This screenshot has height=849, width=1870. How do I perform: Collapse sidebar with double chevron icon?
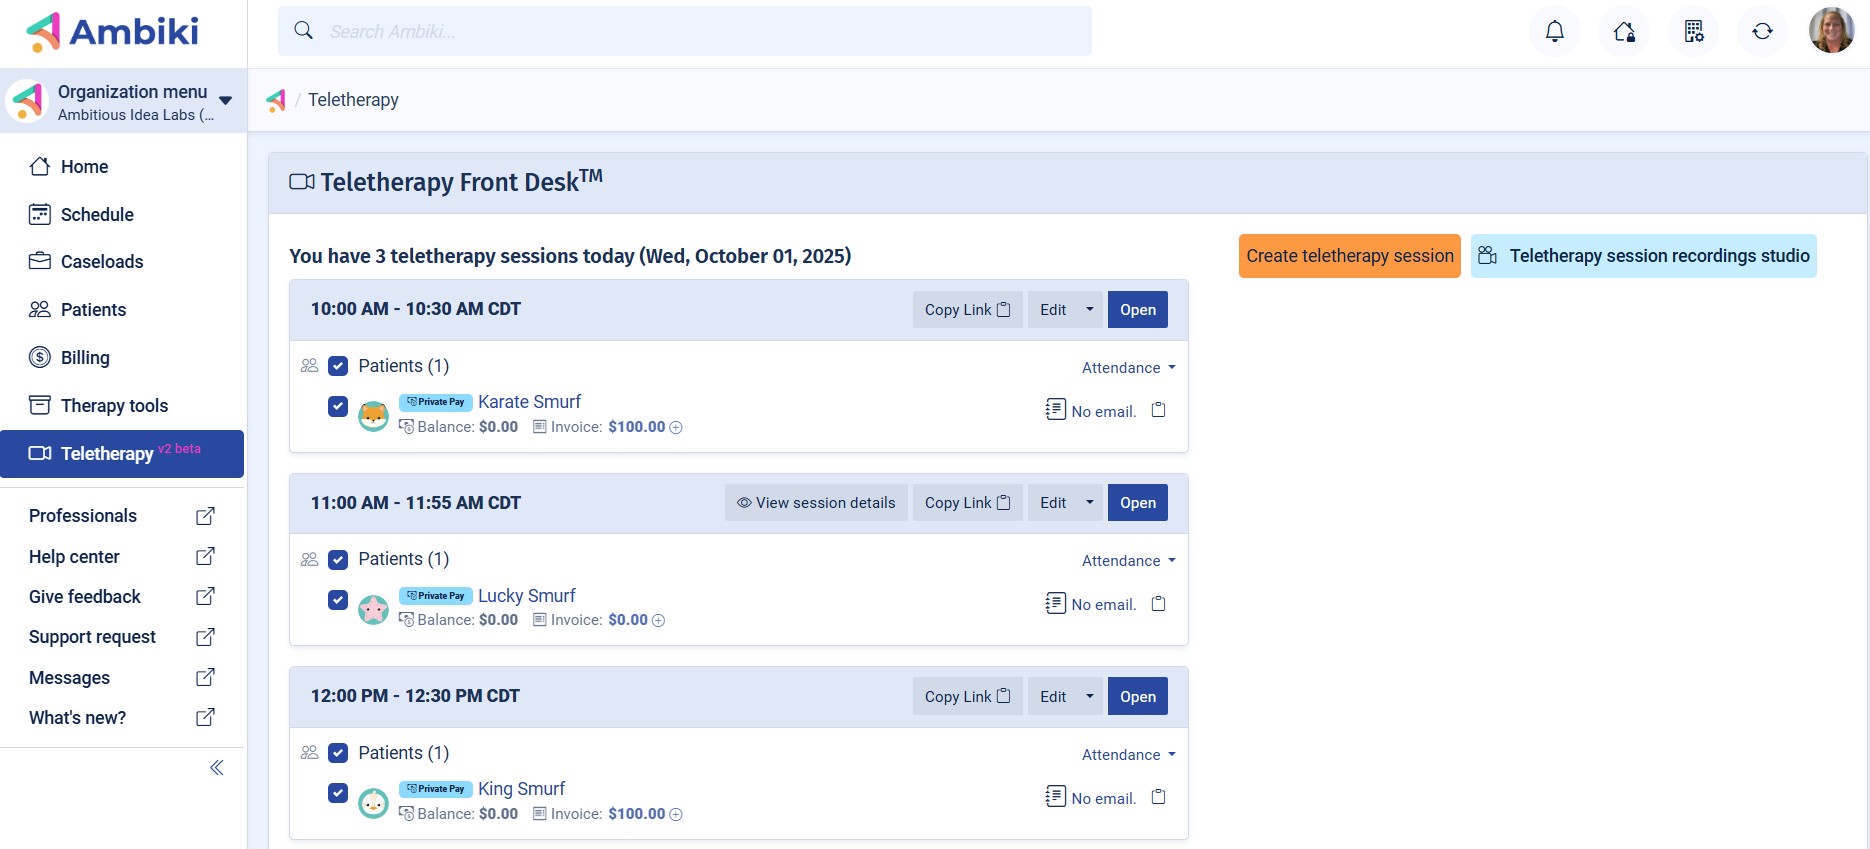click(216, 768)
